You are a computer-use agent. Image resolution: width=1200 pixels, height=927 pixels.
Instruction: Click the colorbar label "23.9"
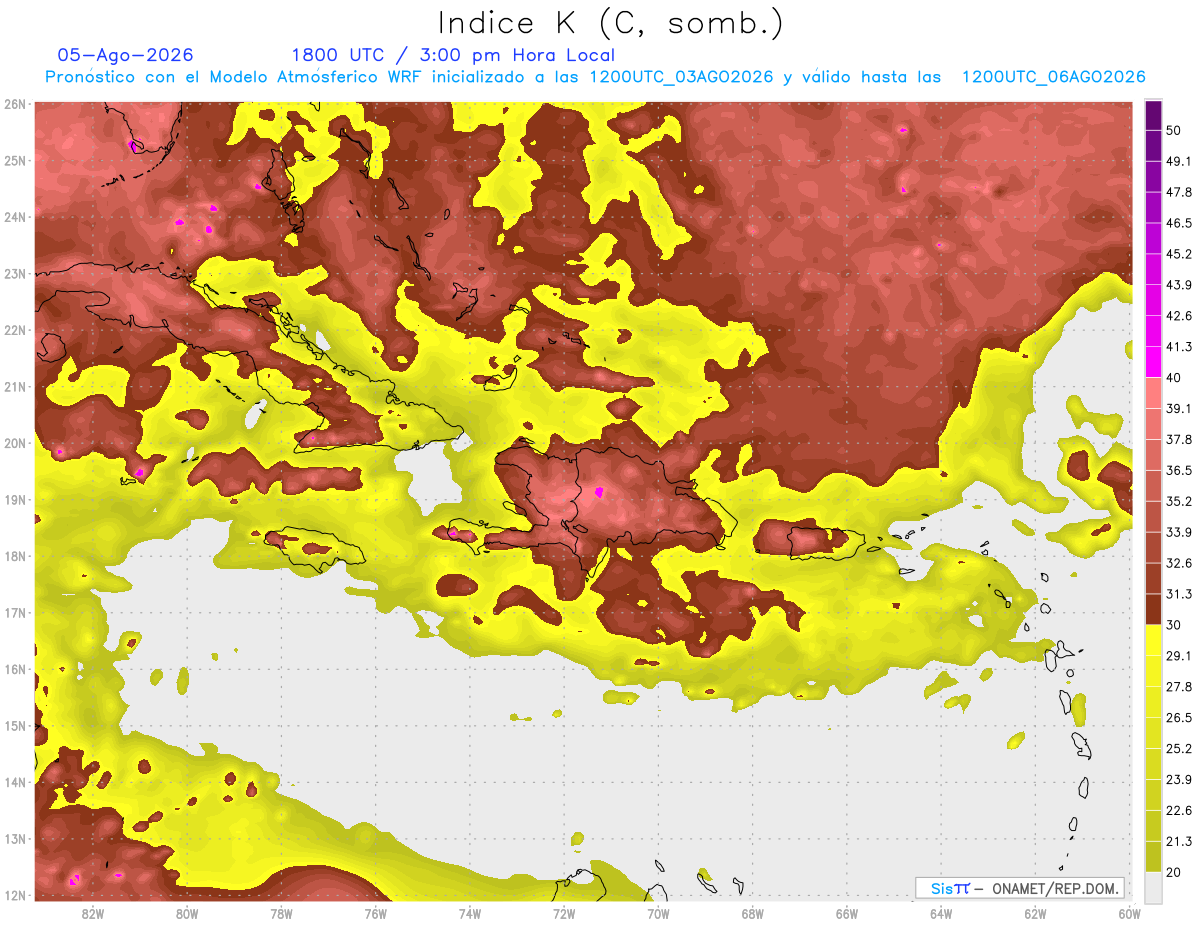(x=1178, y=780)
